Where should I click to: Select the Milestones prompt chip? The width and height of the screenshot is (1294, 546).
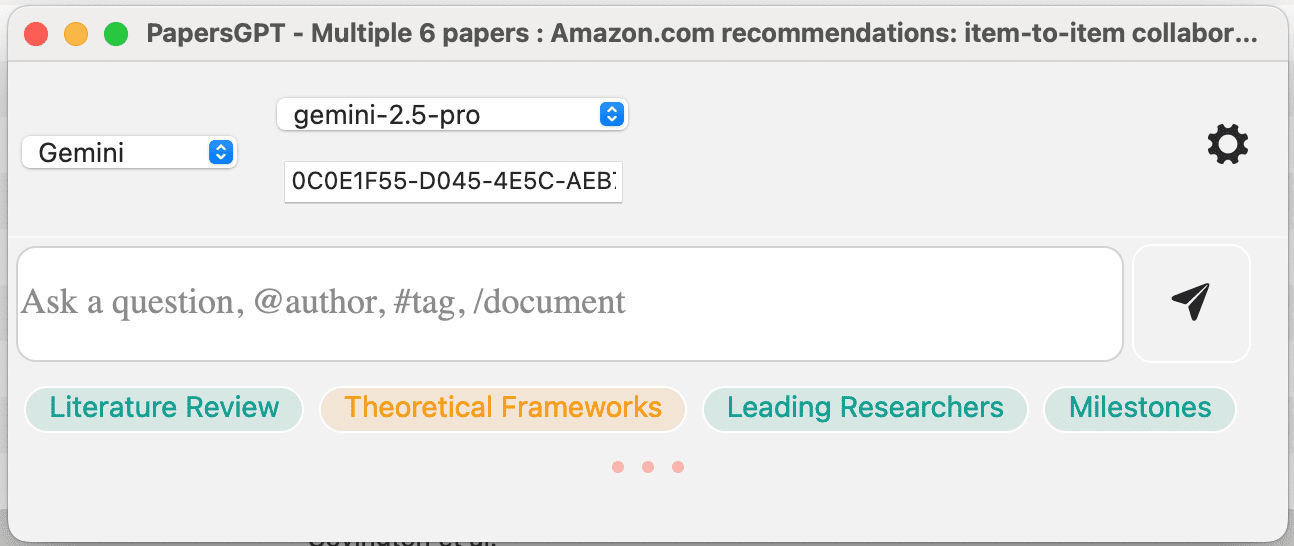pyautogui.click(x=1140, y=408)
